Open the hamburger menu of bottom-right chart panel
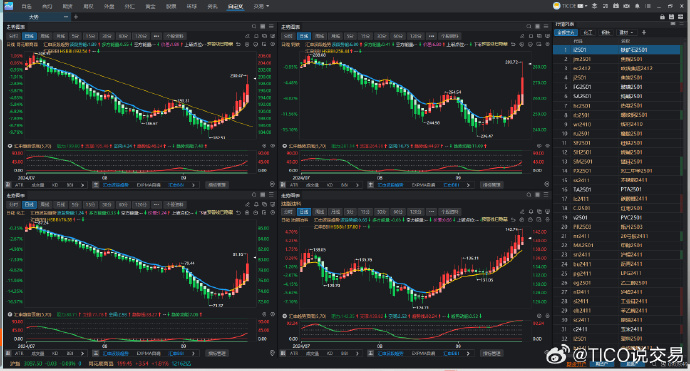Image resolution: width=690 pixels, height=371 pixels. pos(546,195)
